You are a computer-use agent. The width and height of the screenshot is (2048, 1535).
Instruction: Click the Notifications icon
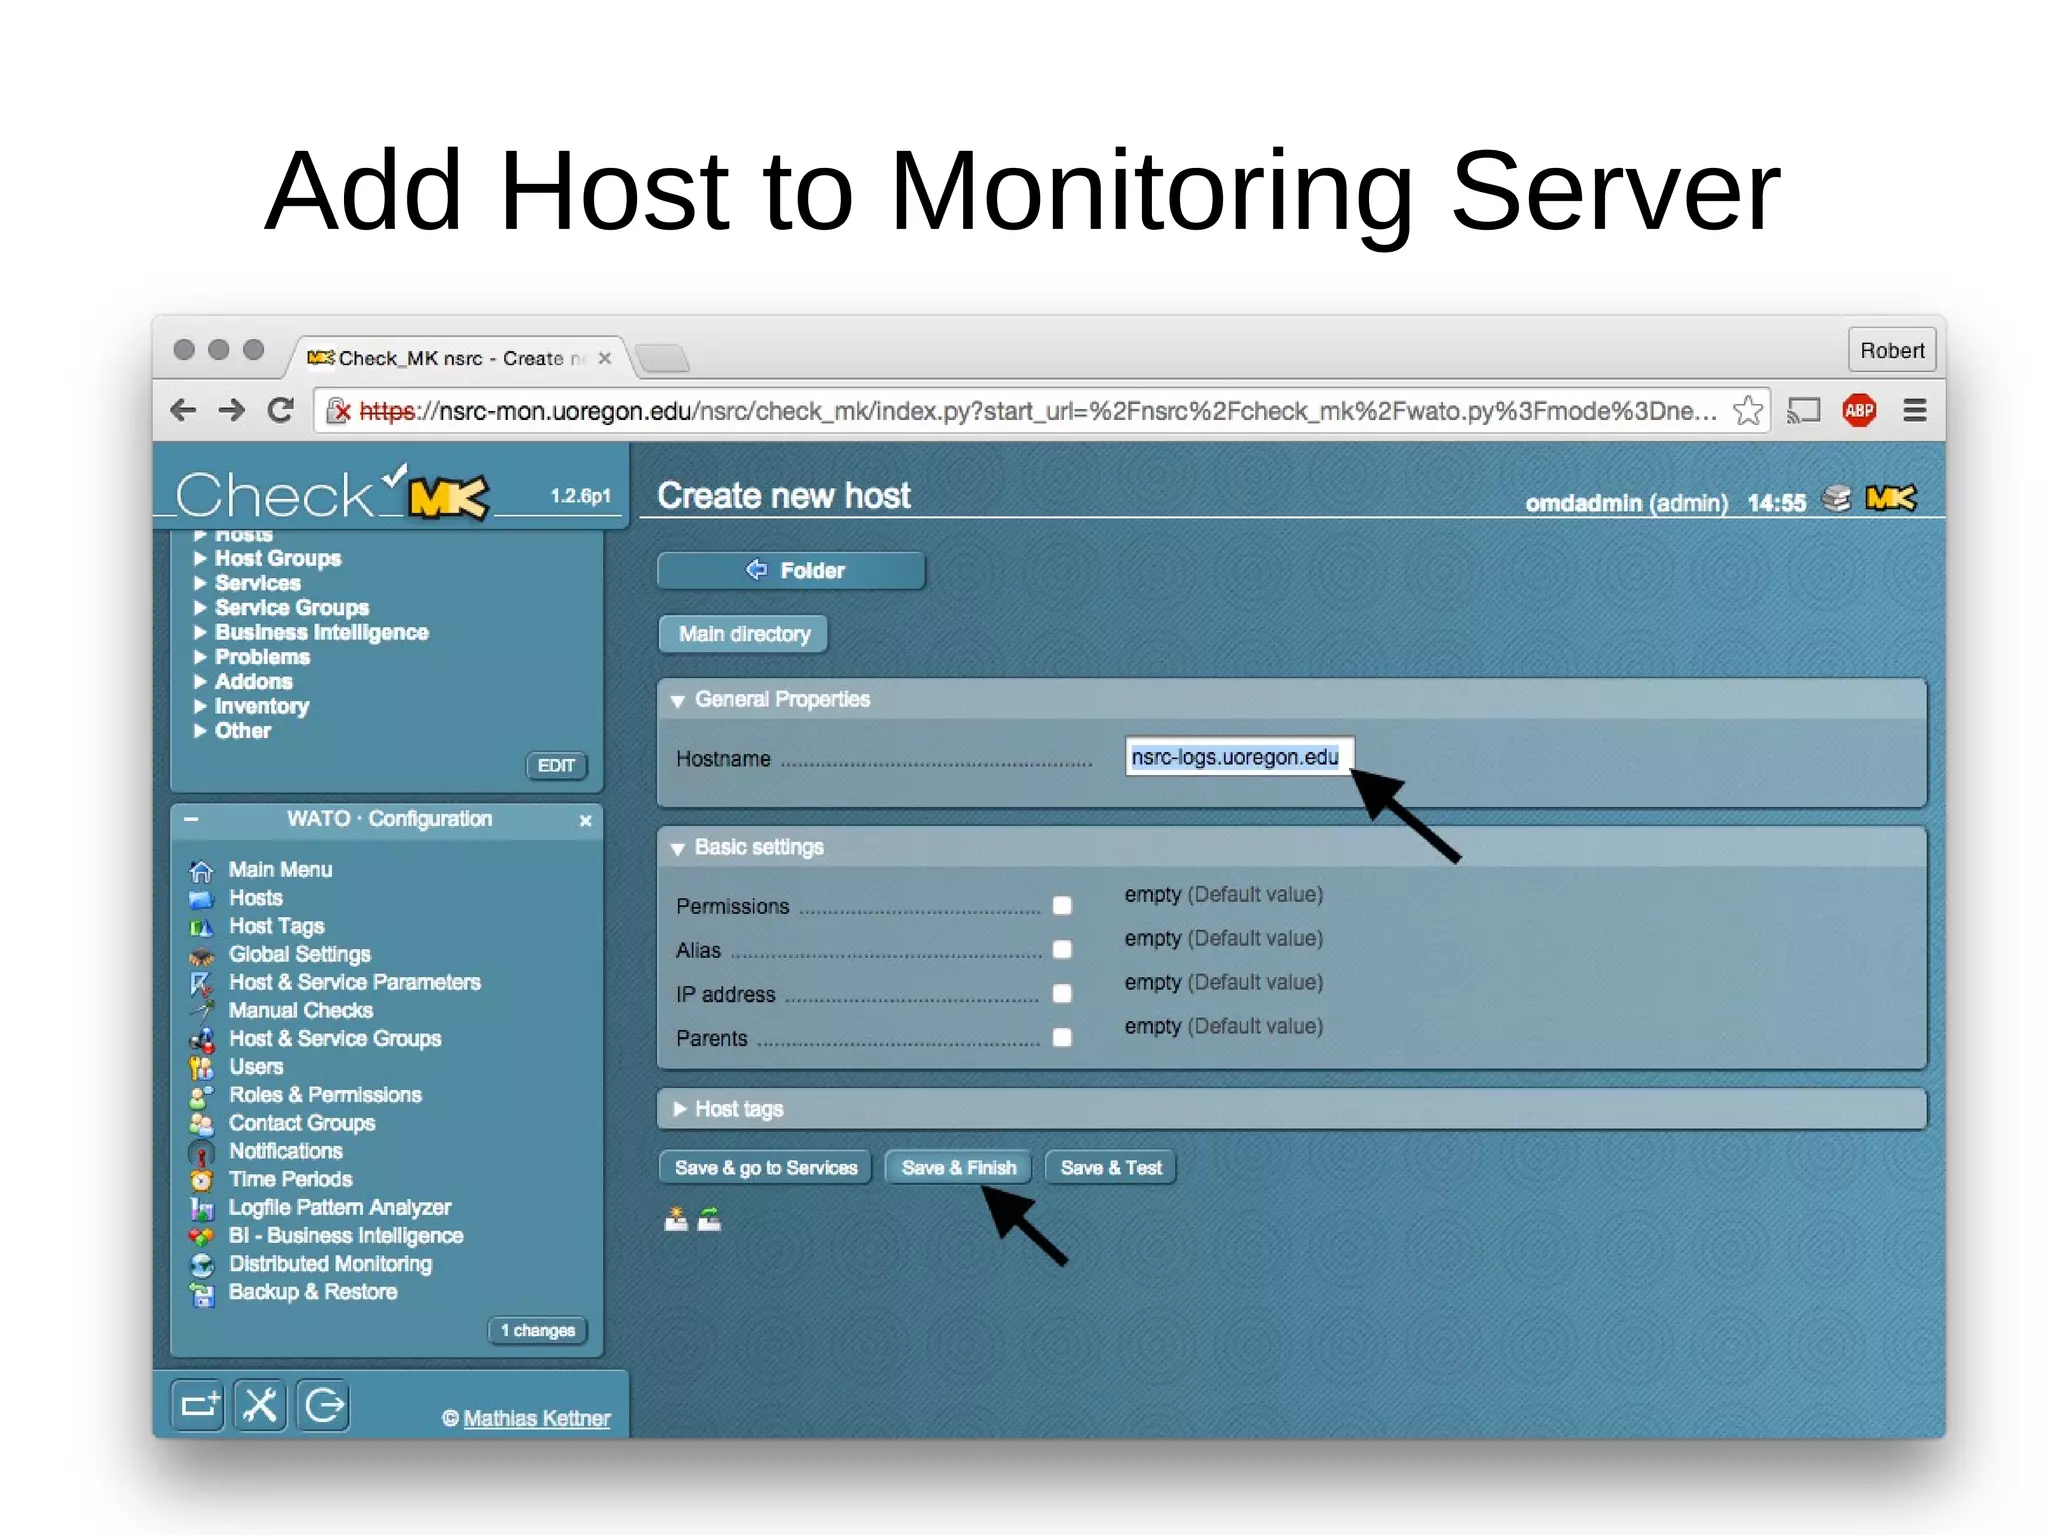coord(201,1152)
